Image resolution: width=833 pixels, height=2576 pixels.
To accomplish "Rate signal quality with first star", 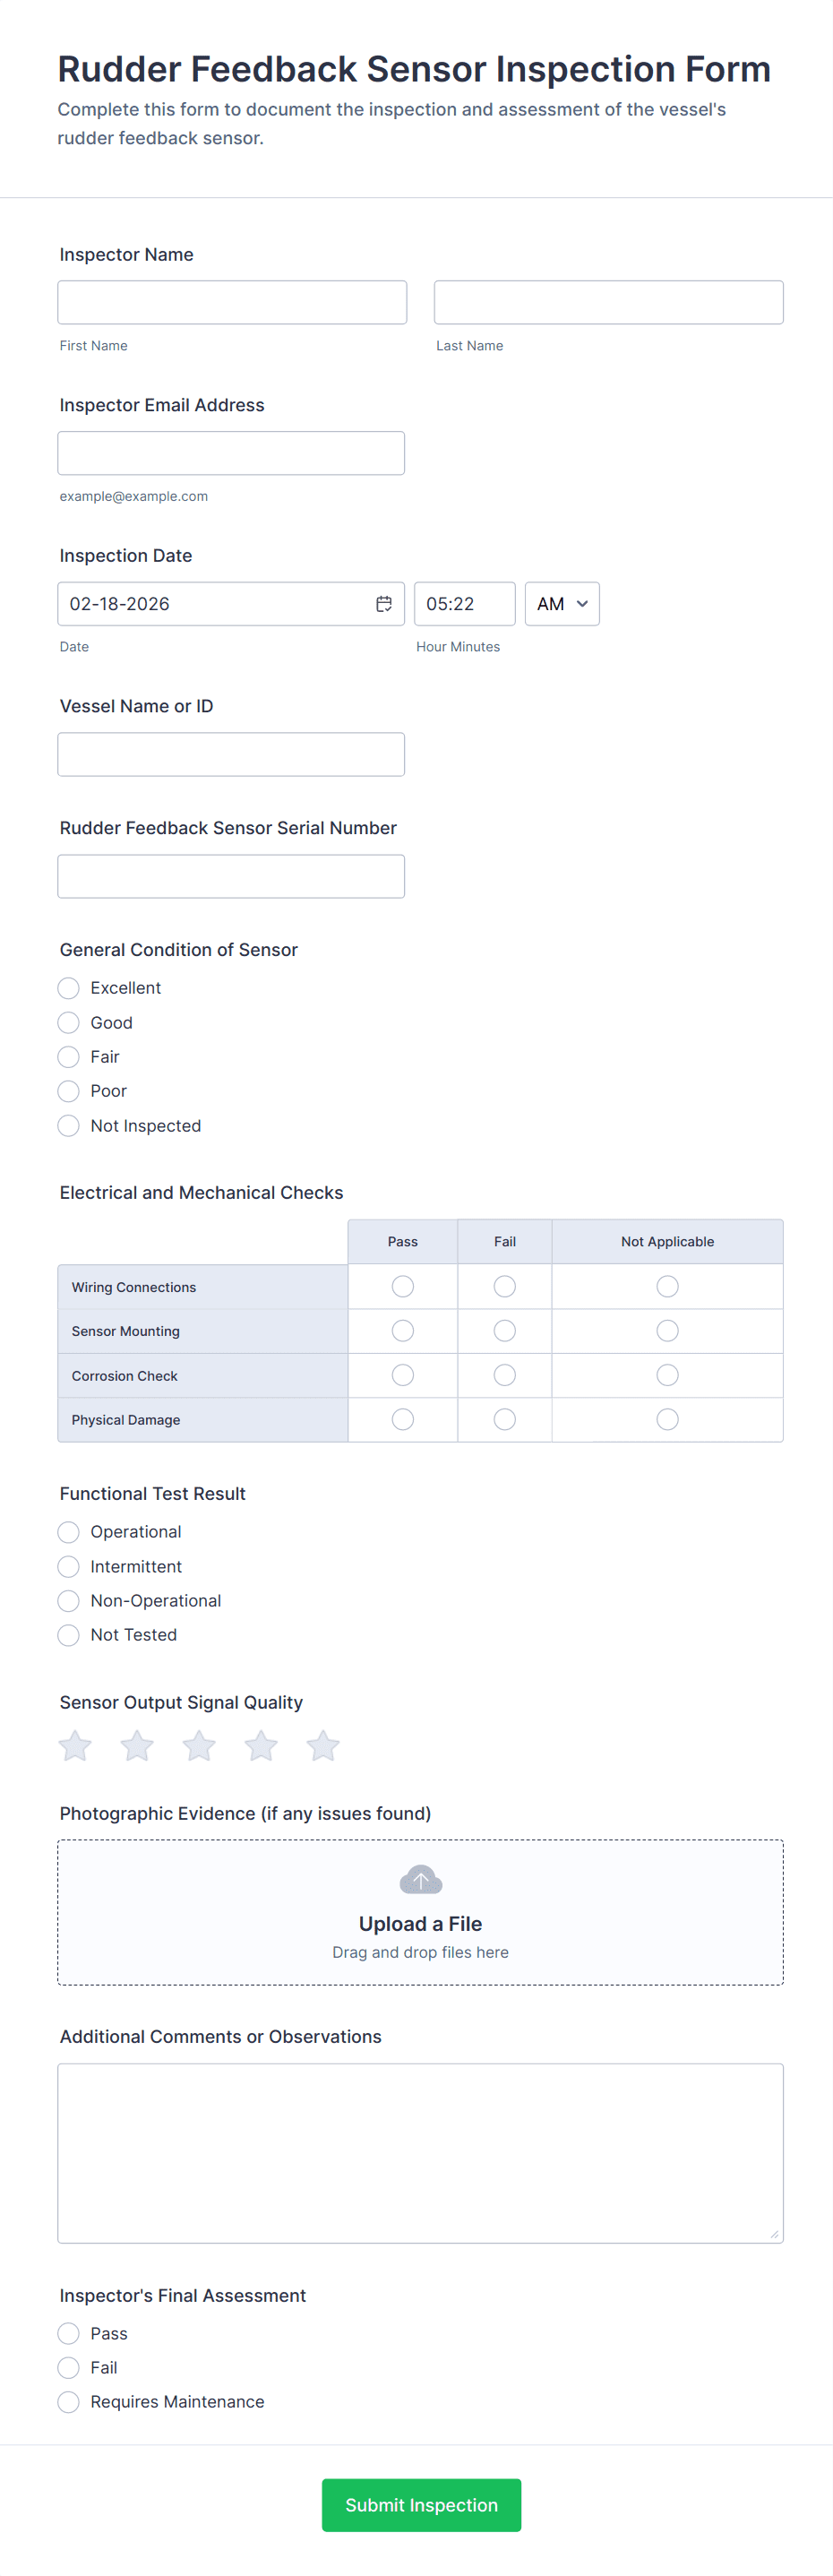I will 75,1746.
